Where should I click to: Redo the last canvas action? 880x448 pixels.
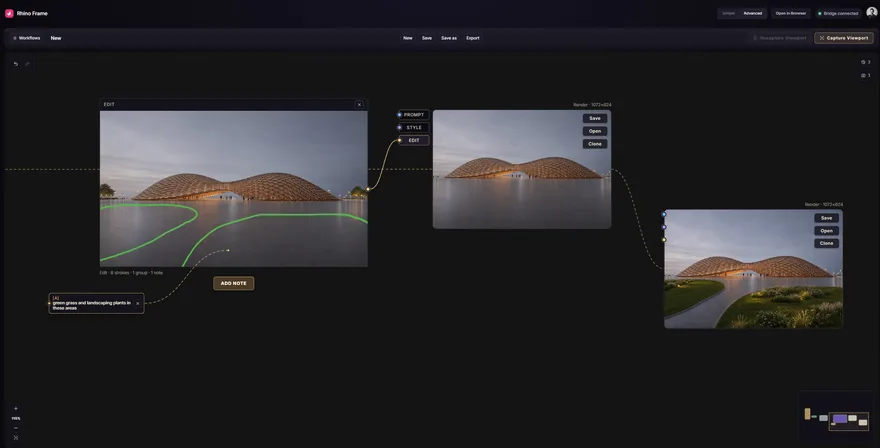coord(27,64)
